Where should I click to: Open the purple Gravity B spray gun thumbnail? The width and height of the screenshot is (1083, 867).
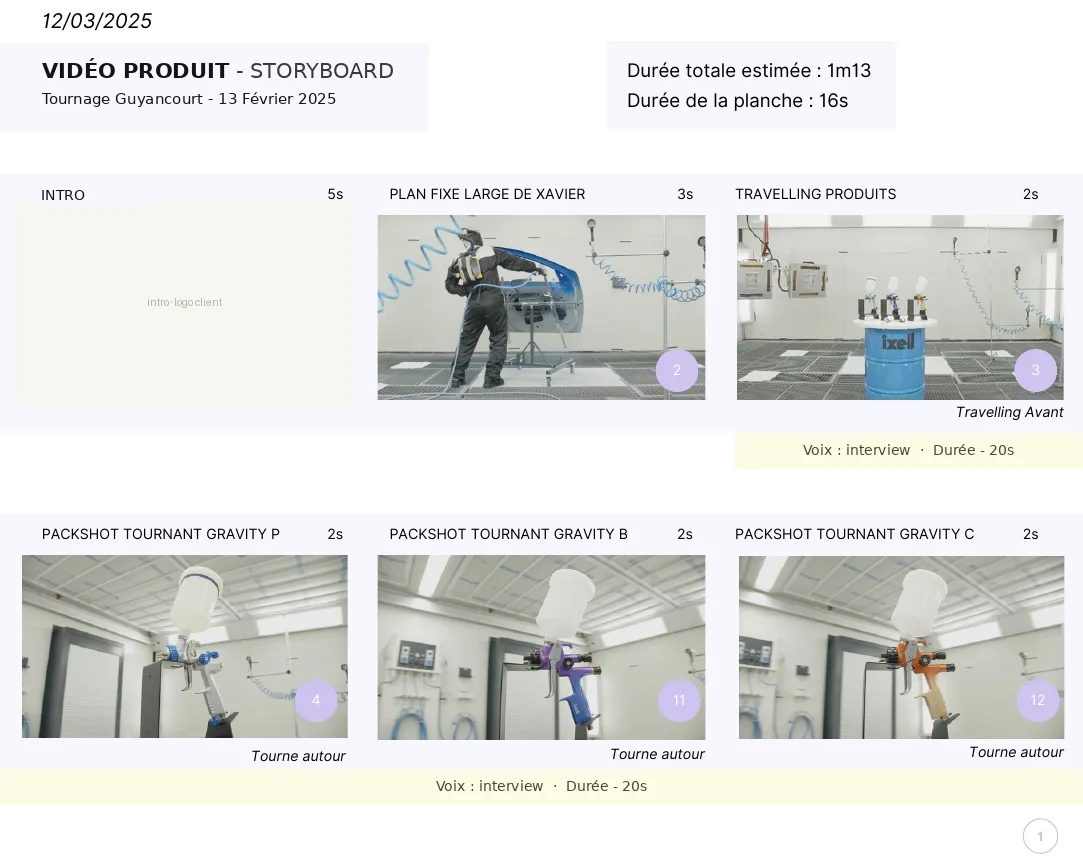point(541,647)
